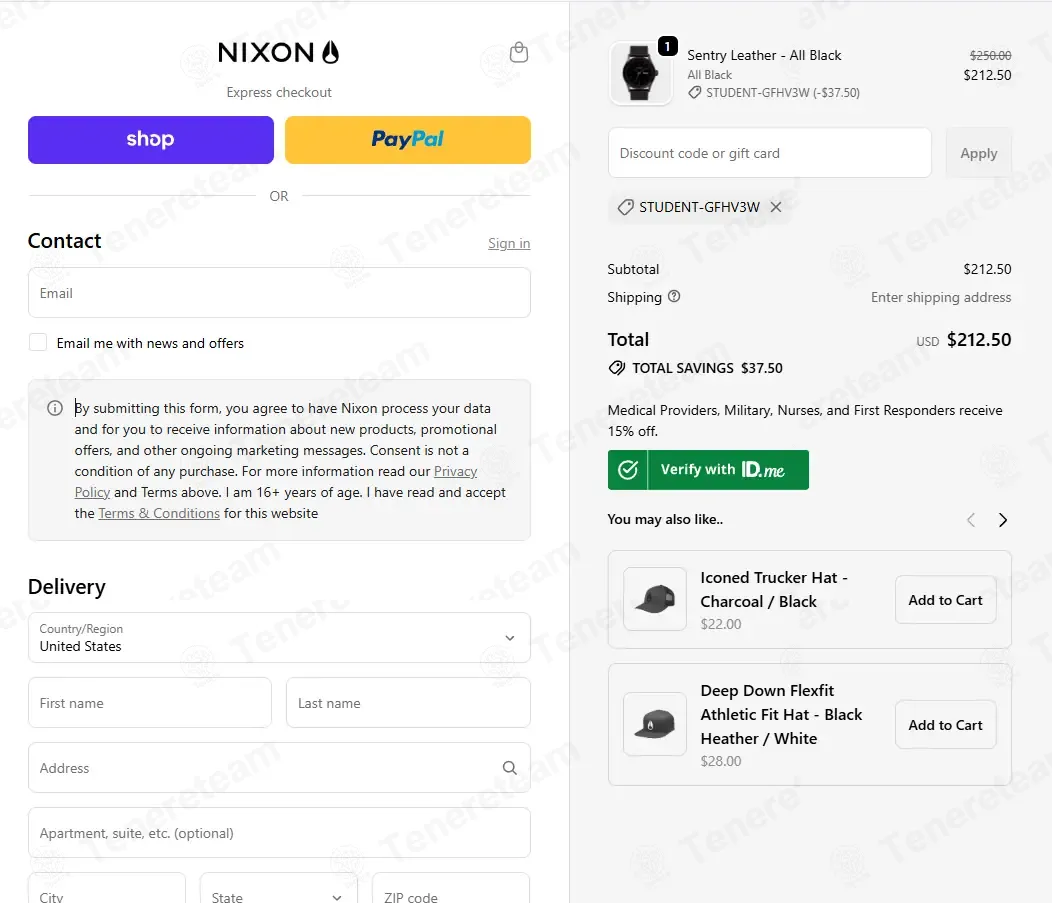Click the total savings tag icon
Image resolution: width=1052 pixels, height=903 pixels.
tap(617, 368)
